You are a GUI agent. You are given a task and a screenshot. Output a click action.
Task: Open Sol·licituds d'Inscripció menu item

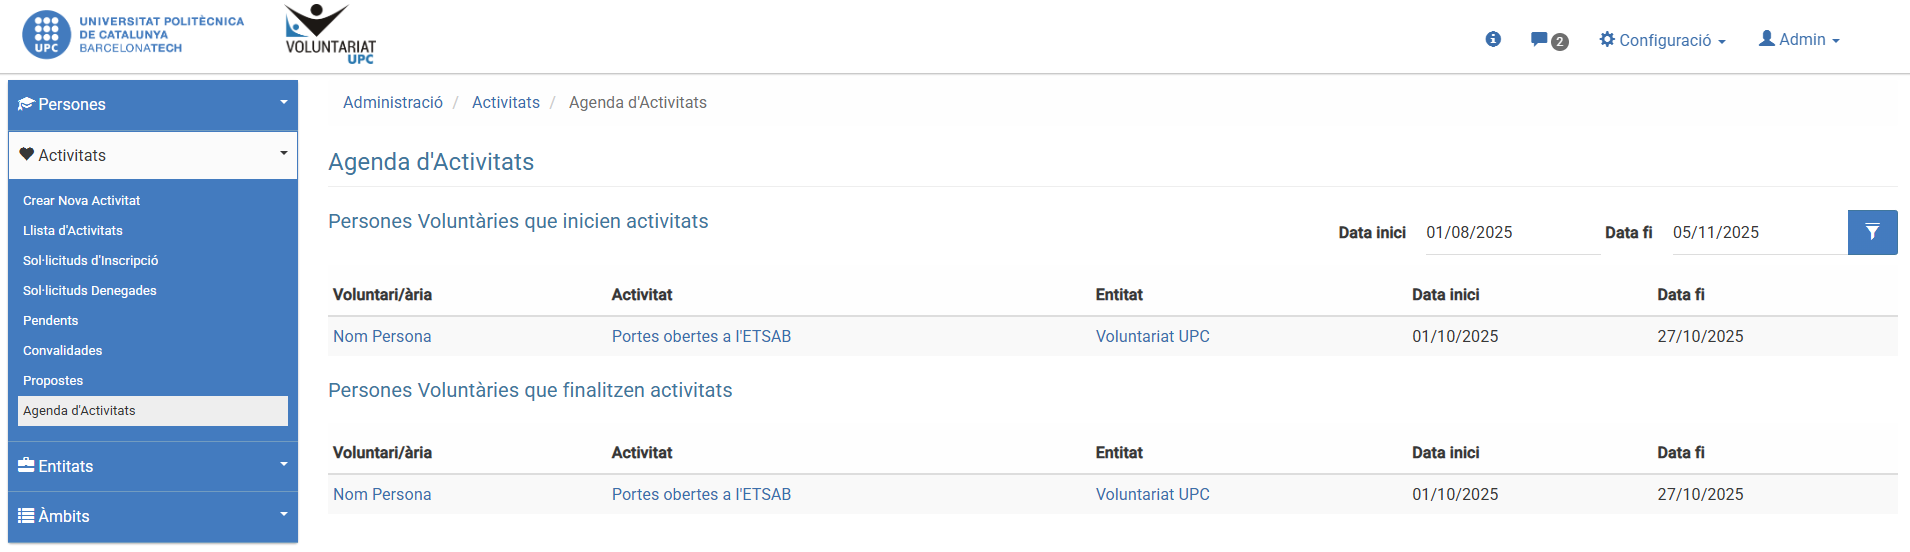pyautogui.click(x=91, y=260)
